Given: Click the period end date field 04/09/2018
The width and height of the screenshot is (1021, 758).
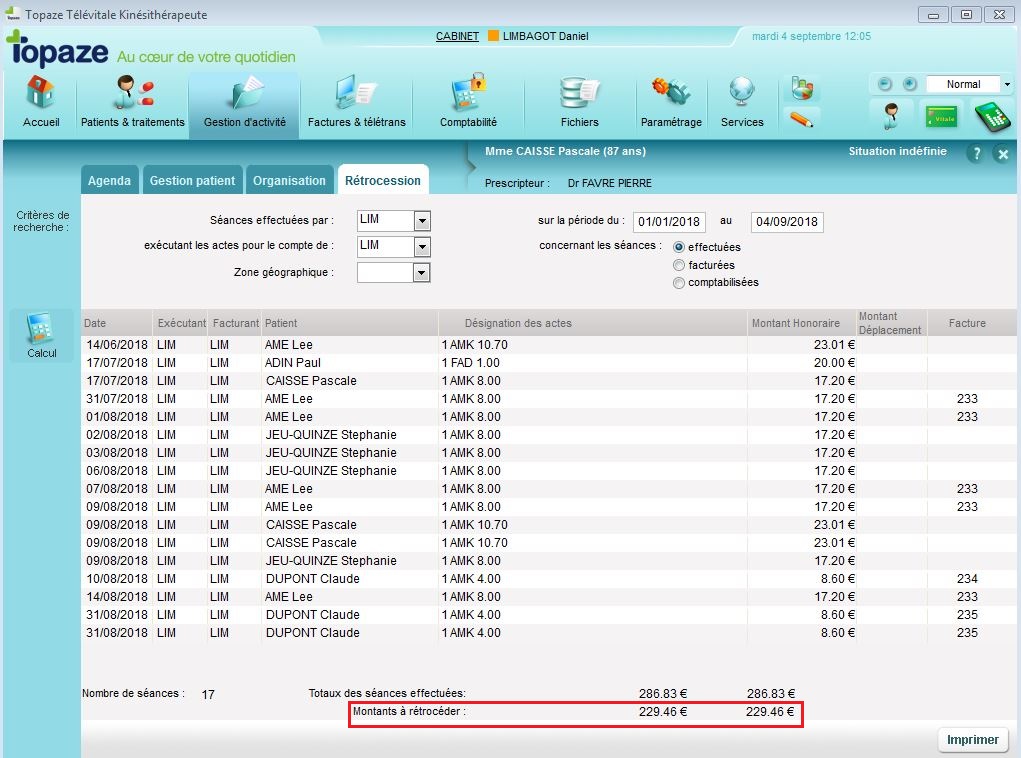Looking at the screenshot, I should pos(787,222).
